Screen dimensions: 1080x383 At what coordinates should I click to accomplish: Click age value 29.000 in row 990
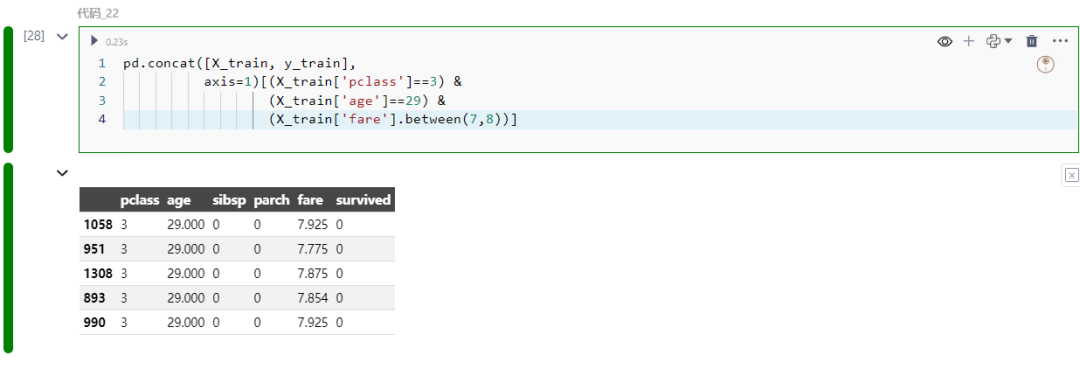tap(186, 322)
